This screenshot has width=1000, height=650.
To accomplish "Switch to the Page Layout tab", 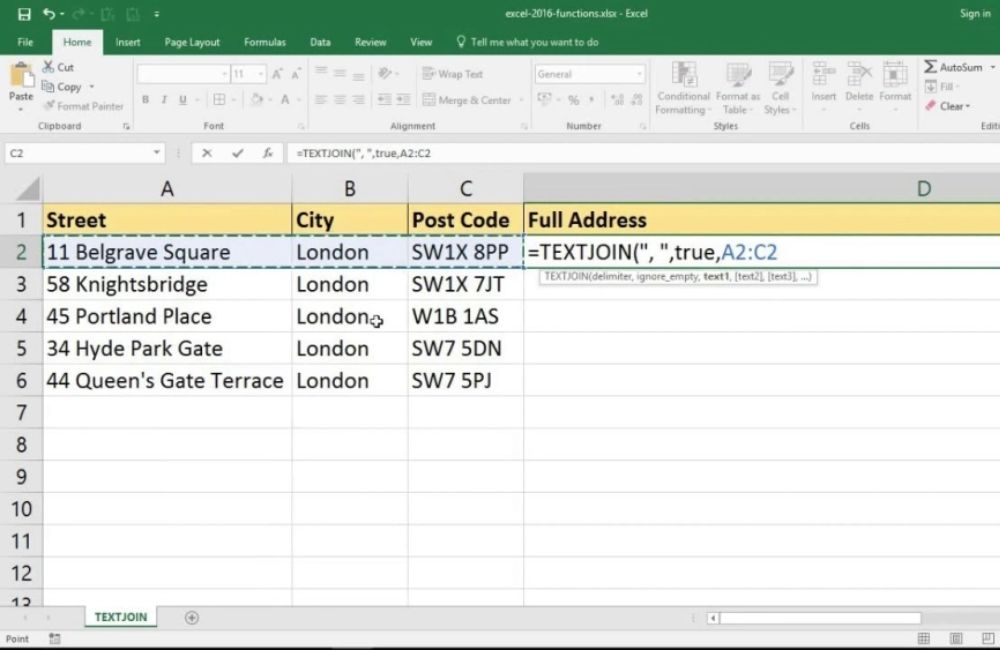I will click(192, 42).
